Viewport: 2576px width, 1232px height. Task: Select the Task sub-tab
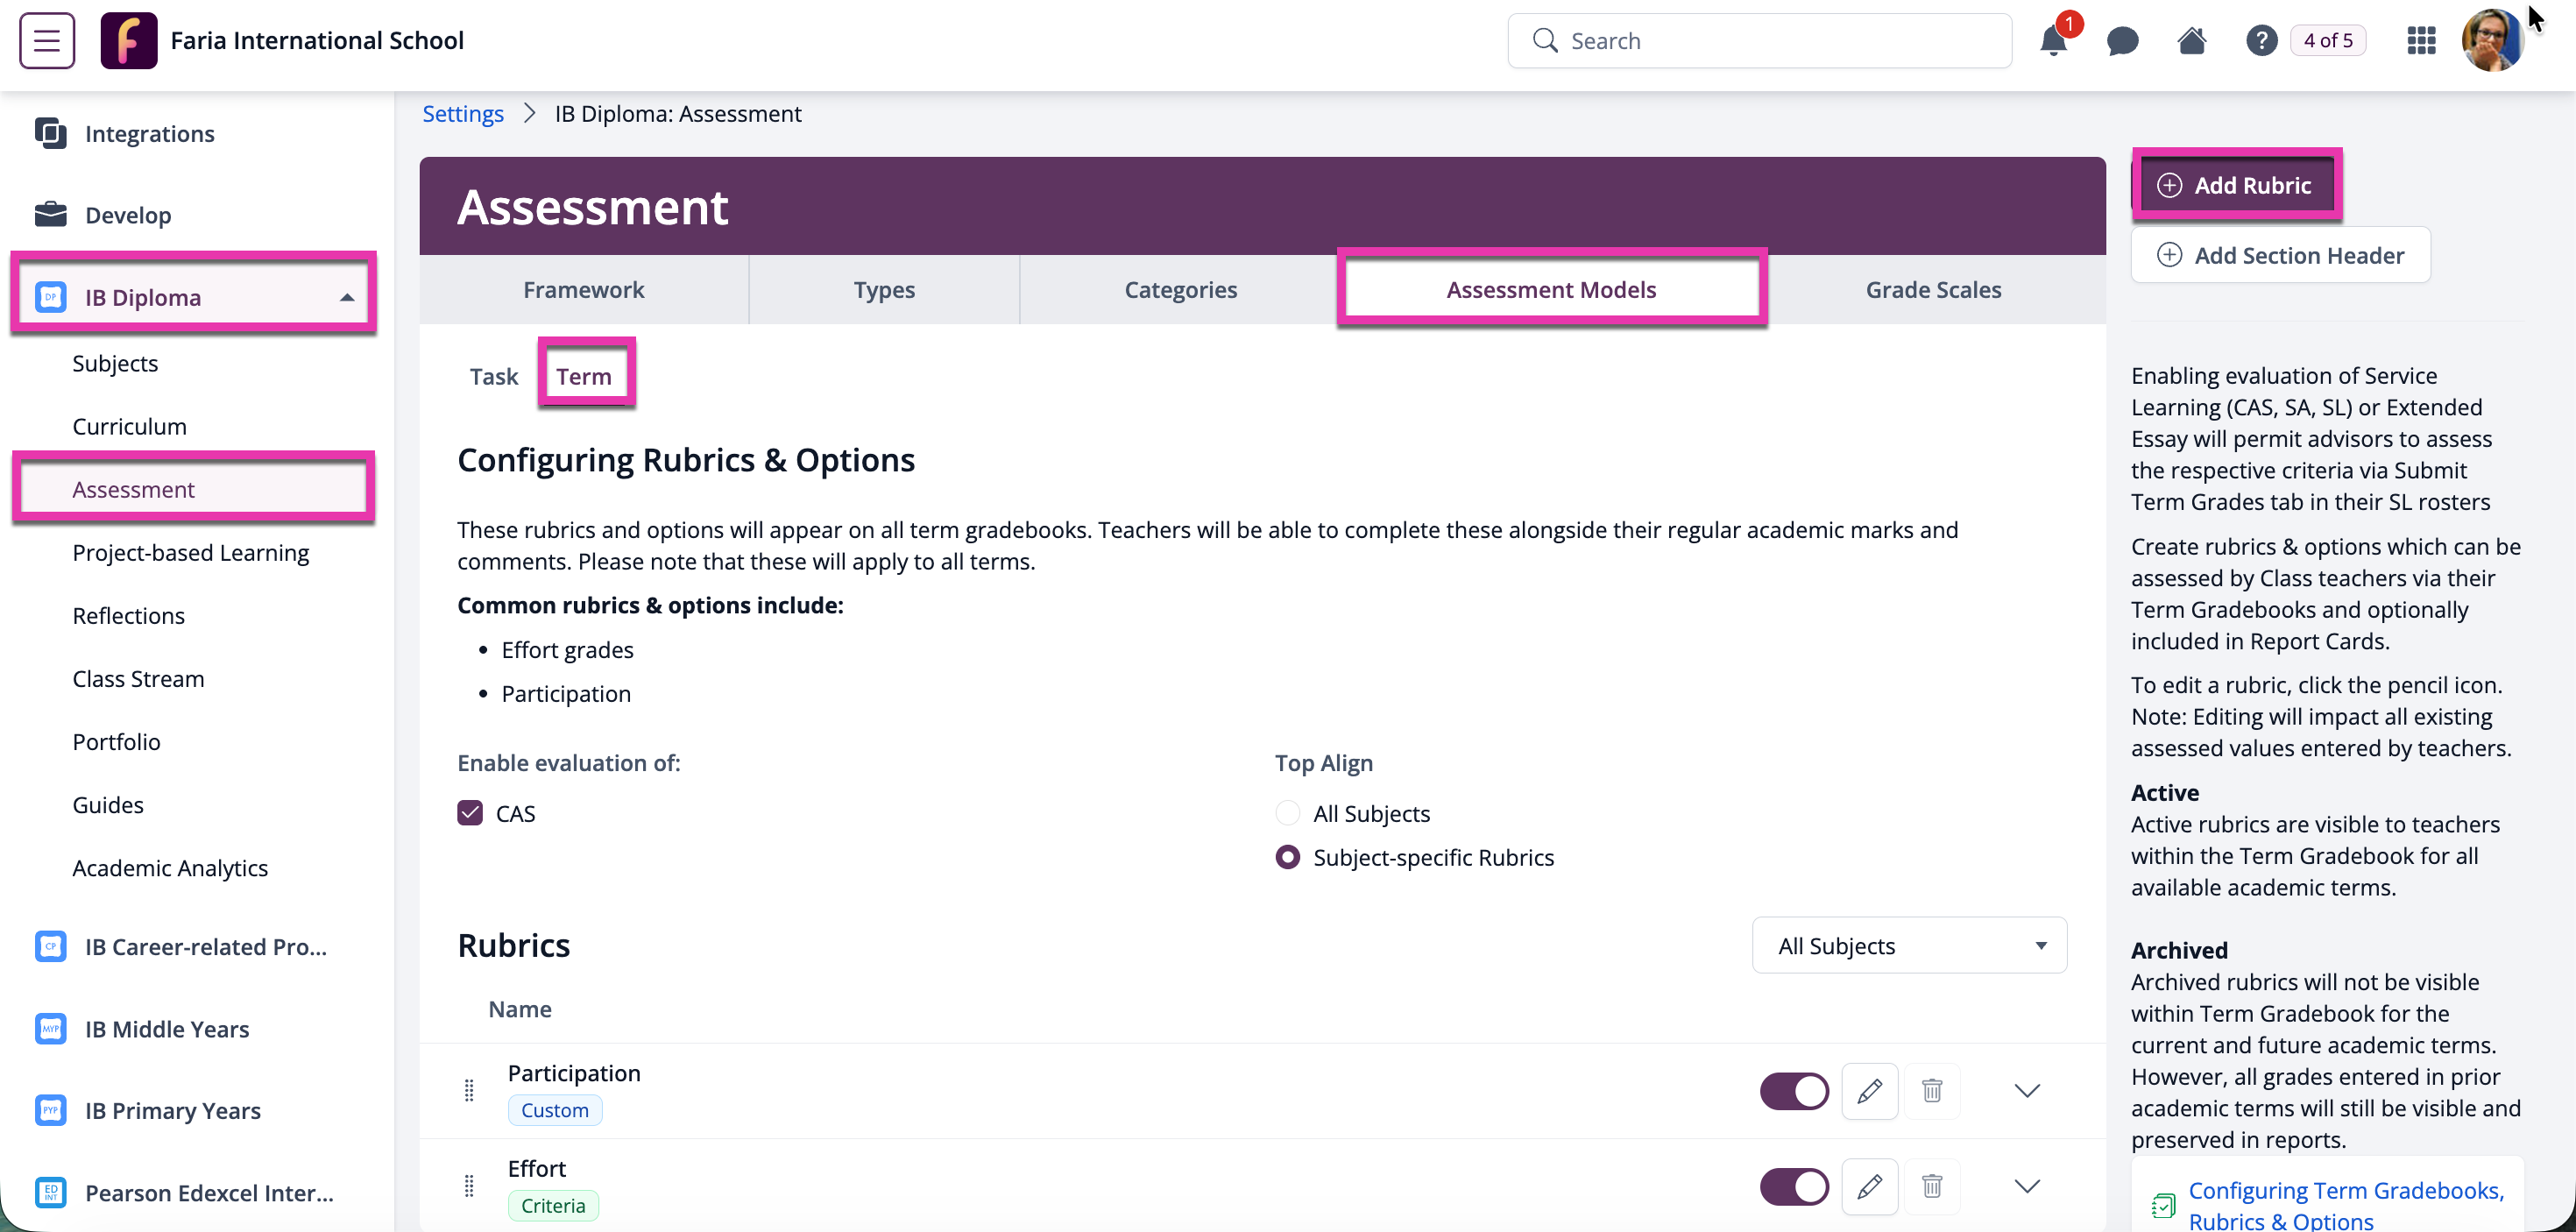[x=494, y=376]
